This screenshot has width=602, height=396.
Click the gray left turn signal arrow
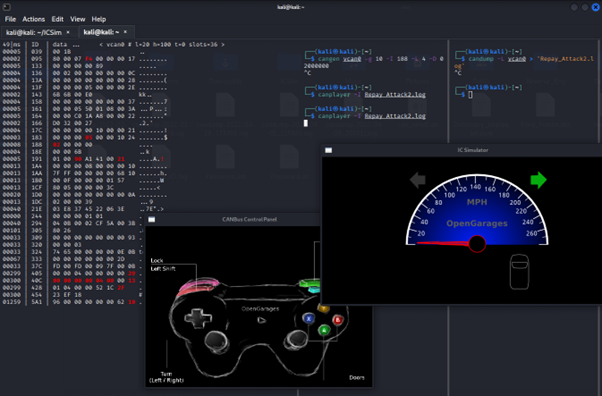[418, 179]
